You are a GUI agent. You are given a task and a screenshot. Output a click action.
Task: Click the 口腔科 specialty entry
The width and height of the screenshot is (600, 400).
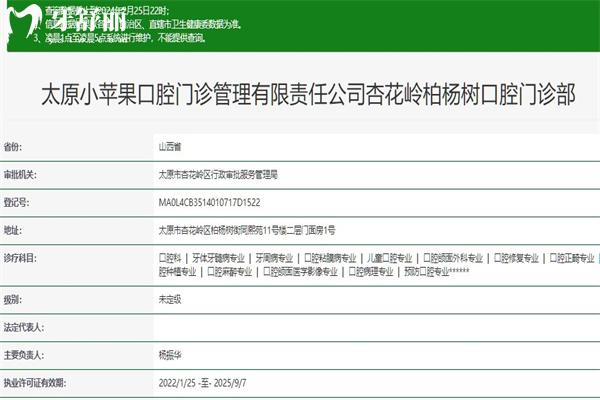pos(170,258)
